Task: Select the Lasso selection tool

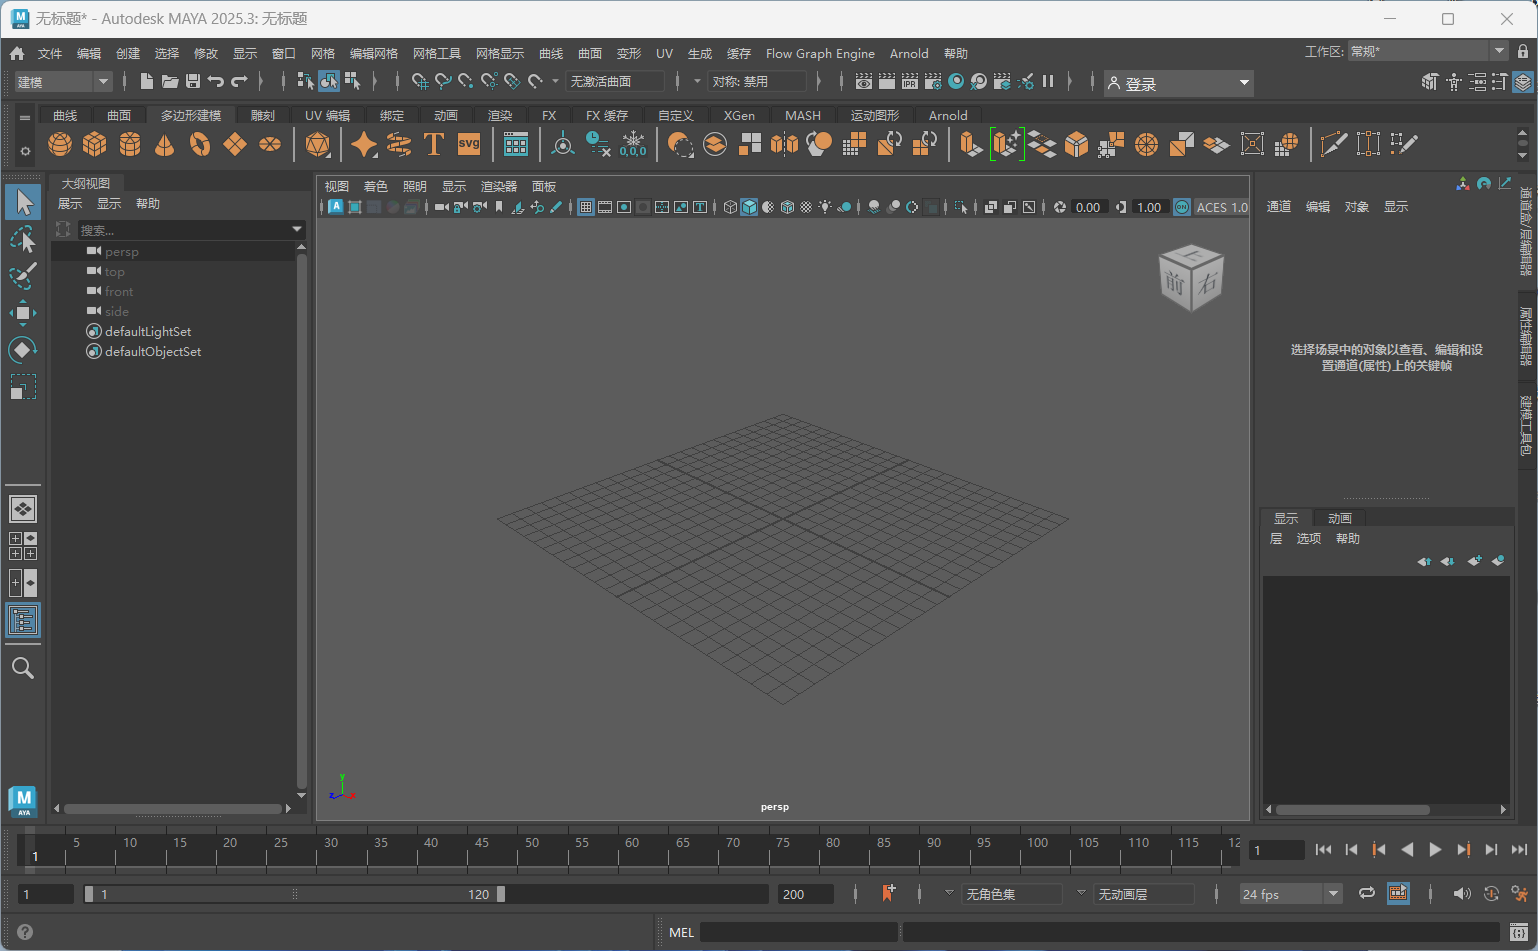Action: 22,239
